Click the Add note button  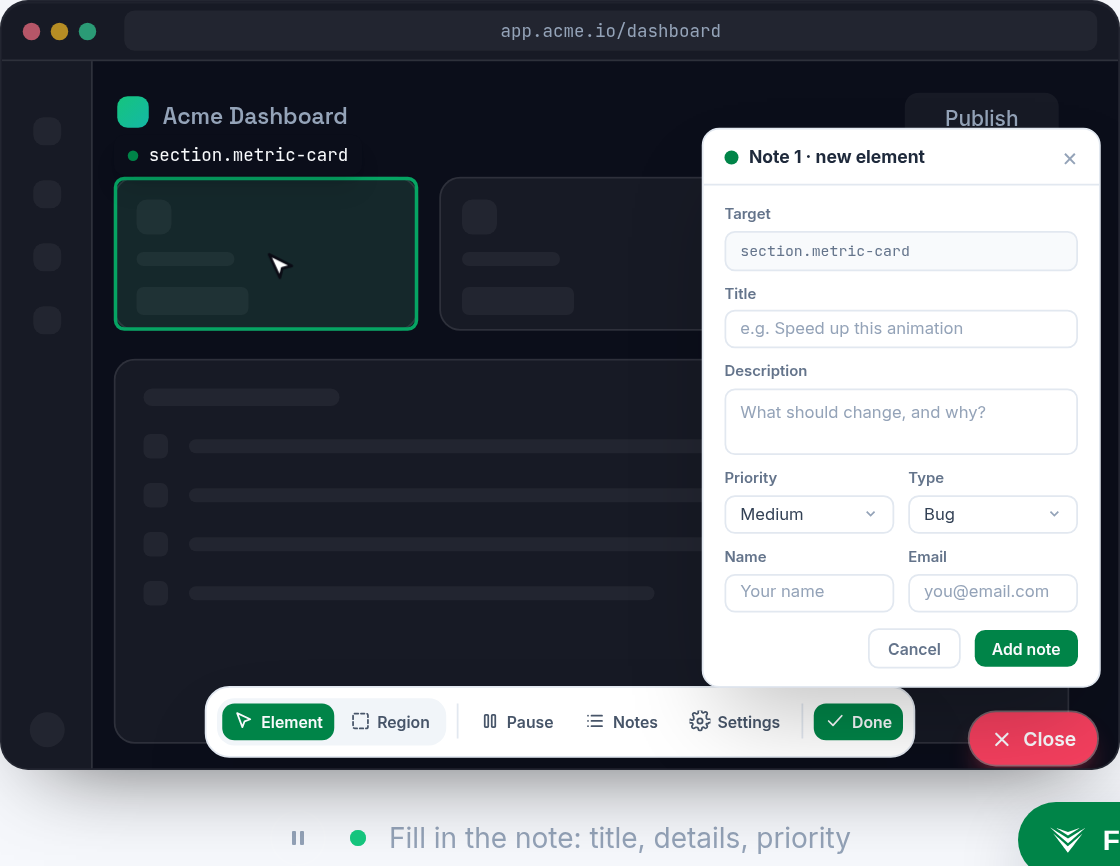[1026, 649]
